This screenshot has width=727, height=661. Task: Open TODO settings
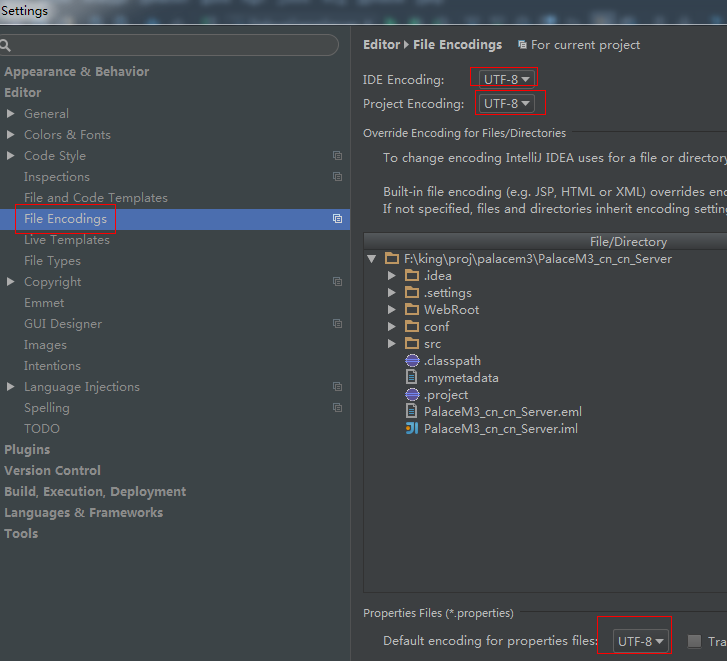(x=42, y=429)
